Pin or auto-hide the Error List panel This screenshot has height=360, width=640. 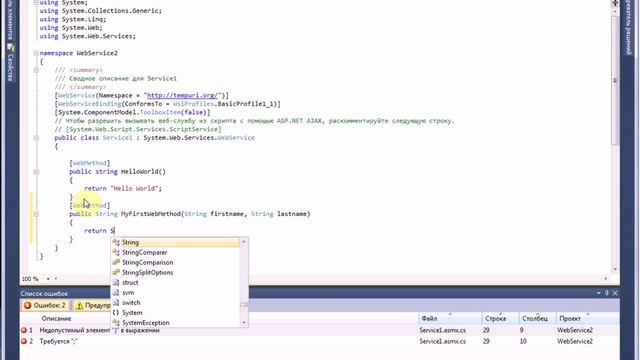607,293
